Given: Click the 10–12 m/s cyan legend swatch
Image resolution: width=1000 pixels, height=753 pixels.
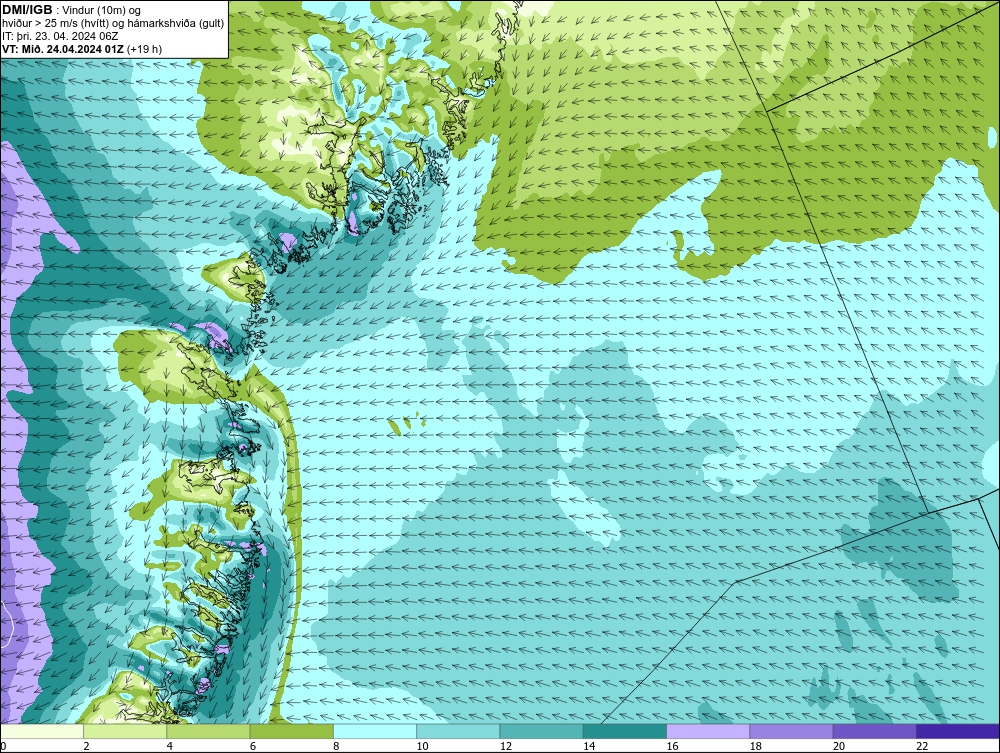Looking at the screenshot, I should coord(458,731).
